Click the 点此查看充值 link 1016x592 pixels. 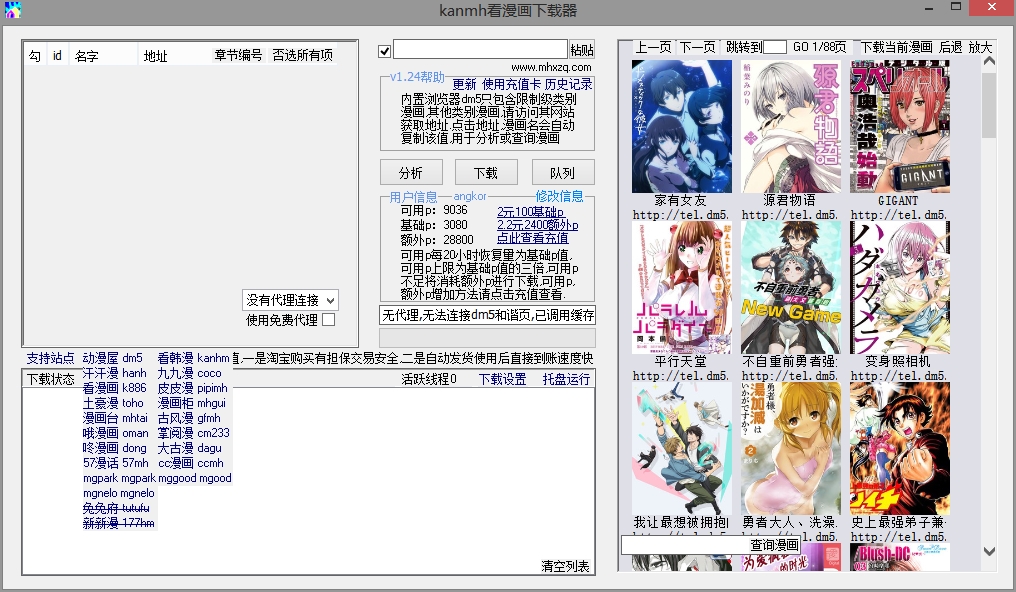(x=533, y=238)
